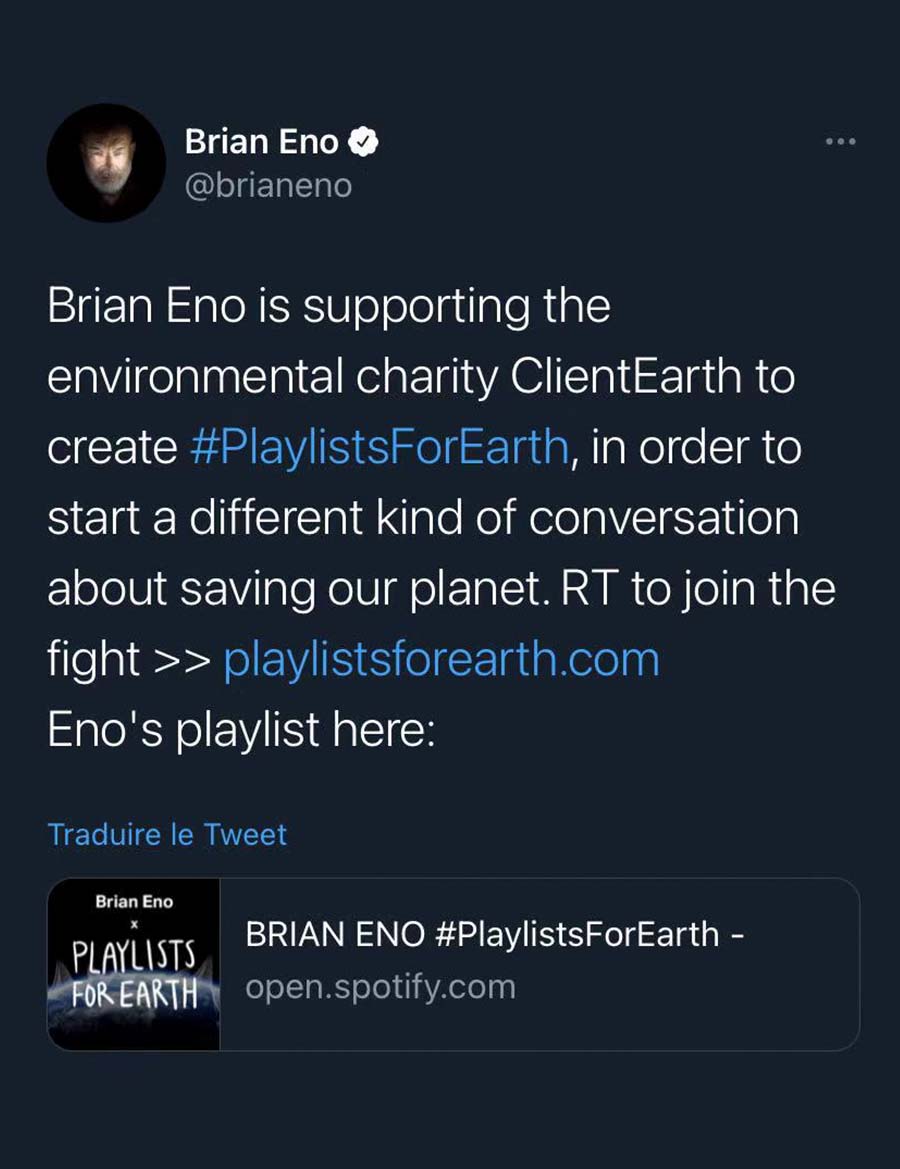This screenshot has width=900, height=1169.
Task: Click the word 'fight' before the arrows
Action: coord(93,659)
